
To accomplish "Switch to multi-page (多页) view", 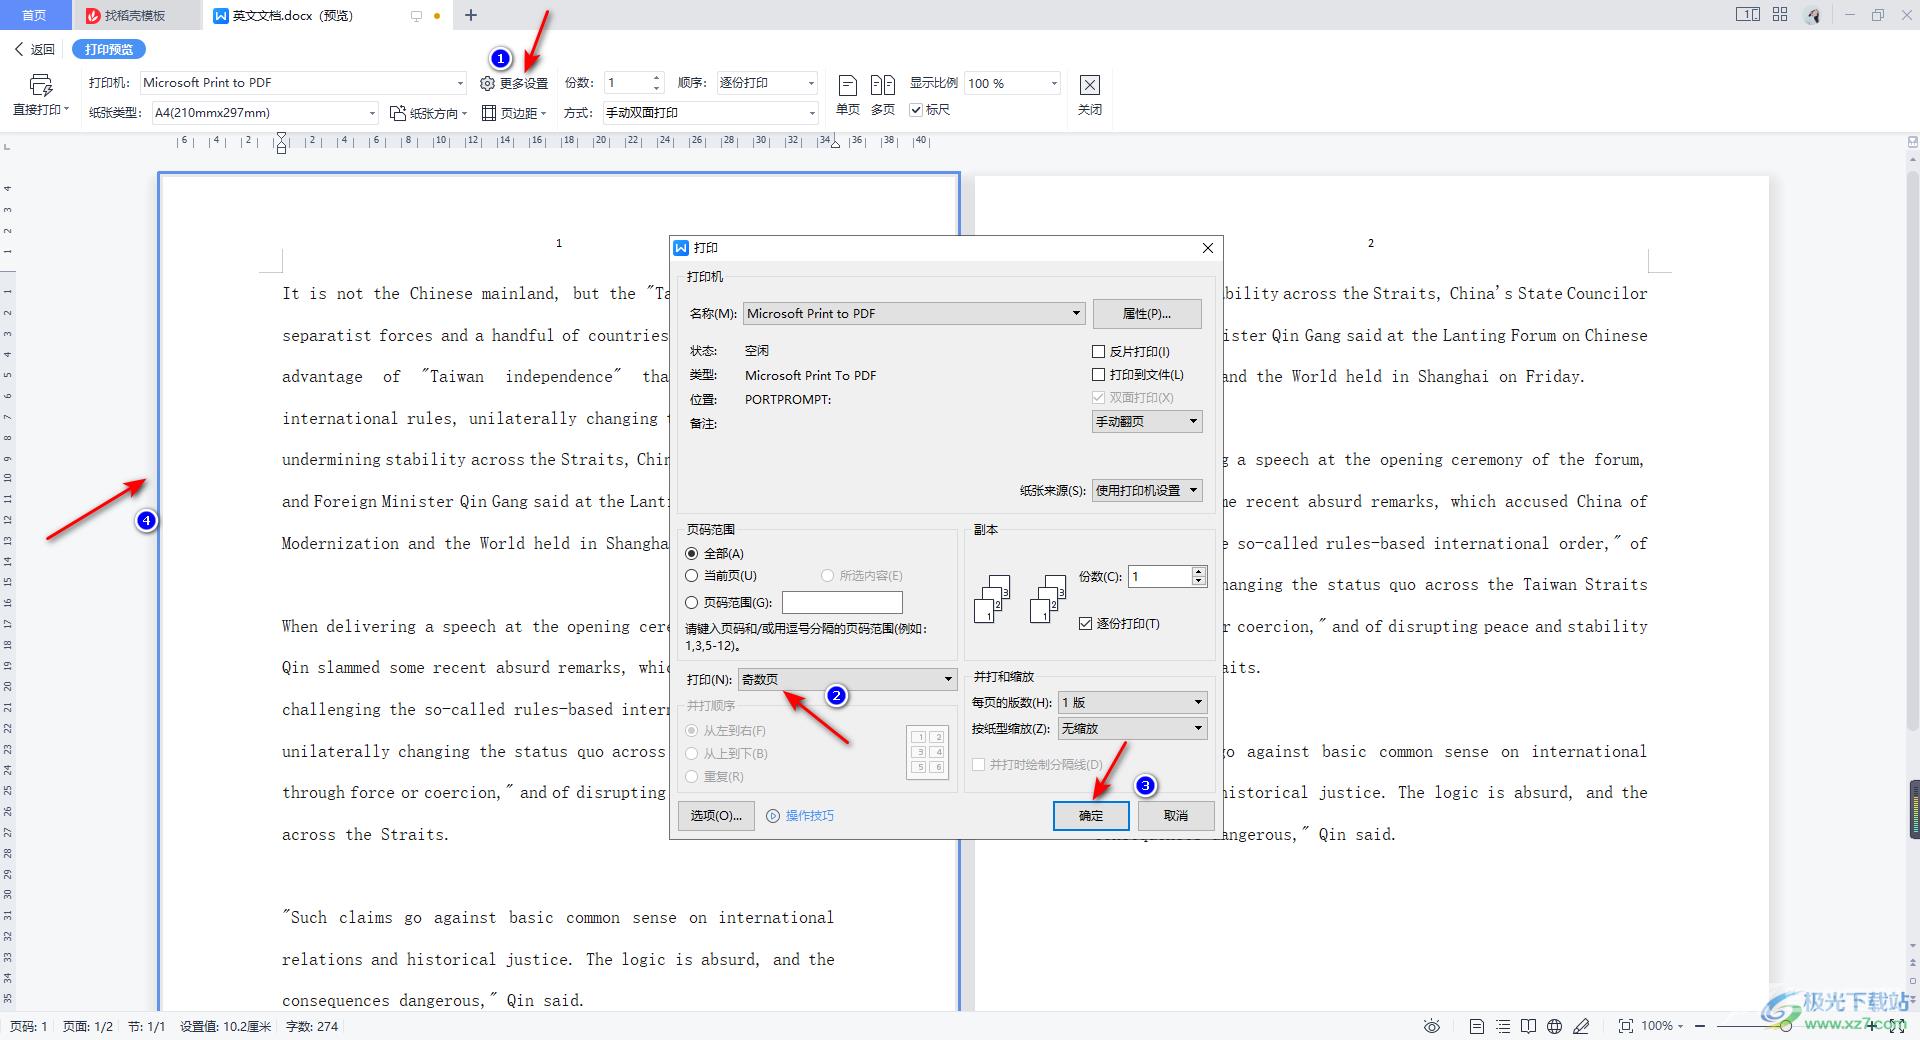I will click(x=882, y=95).
